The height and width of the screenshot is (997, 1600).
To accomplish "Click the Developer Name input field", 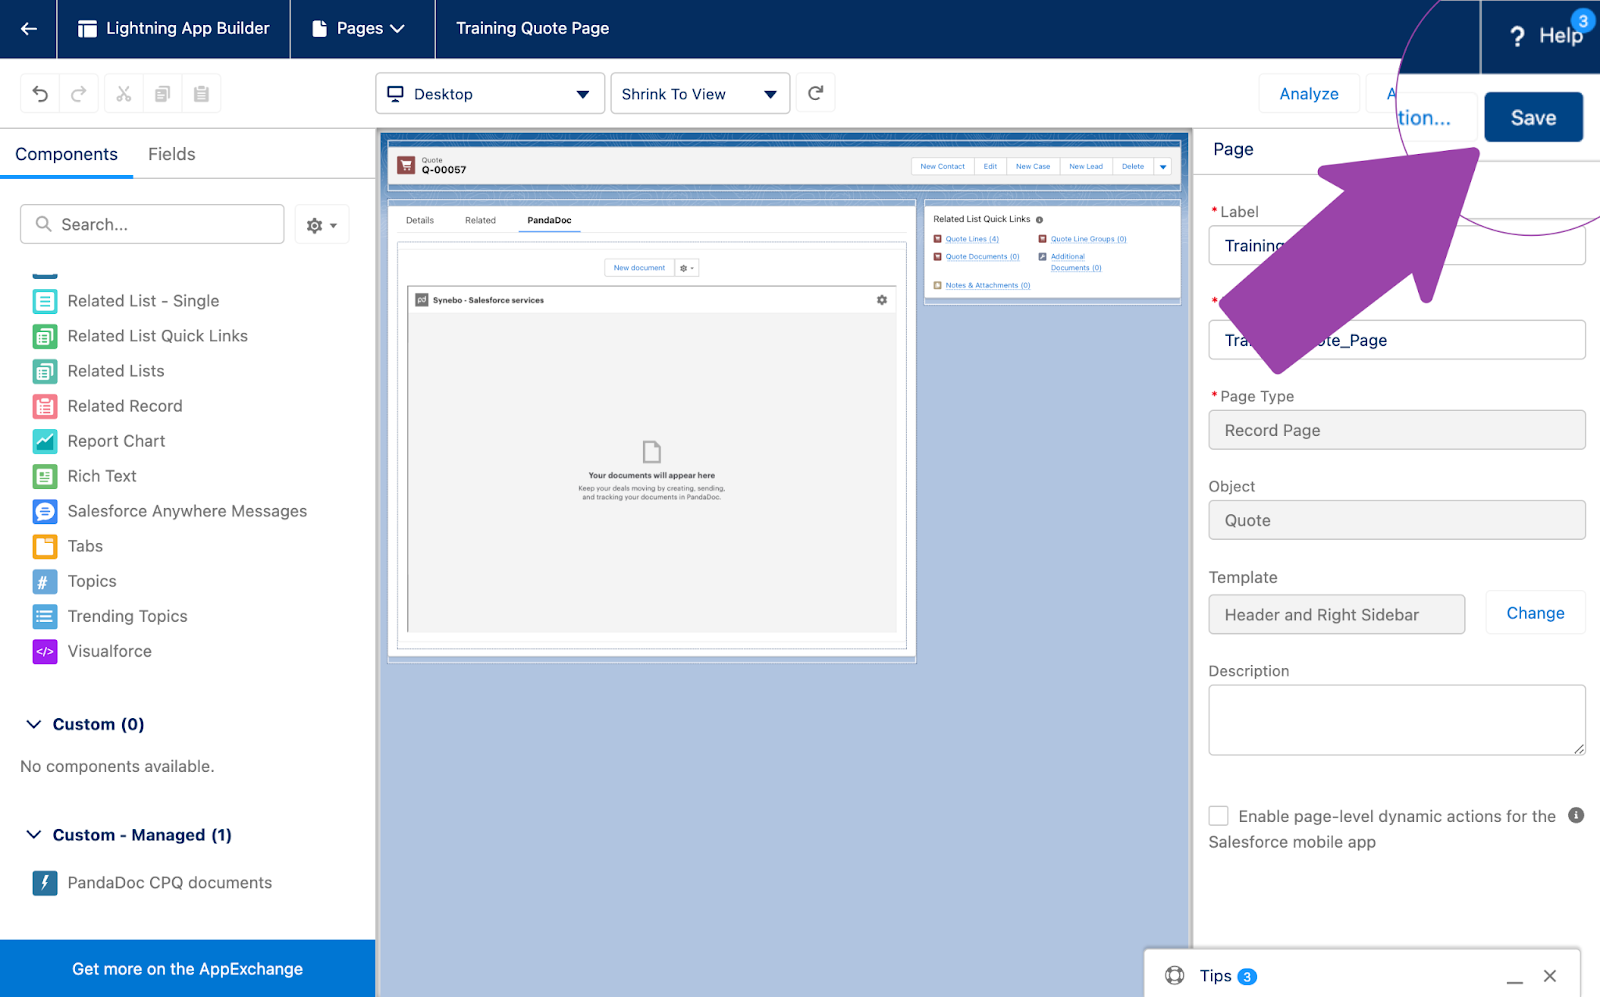I will tap(1397, 340).
